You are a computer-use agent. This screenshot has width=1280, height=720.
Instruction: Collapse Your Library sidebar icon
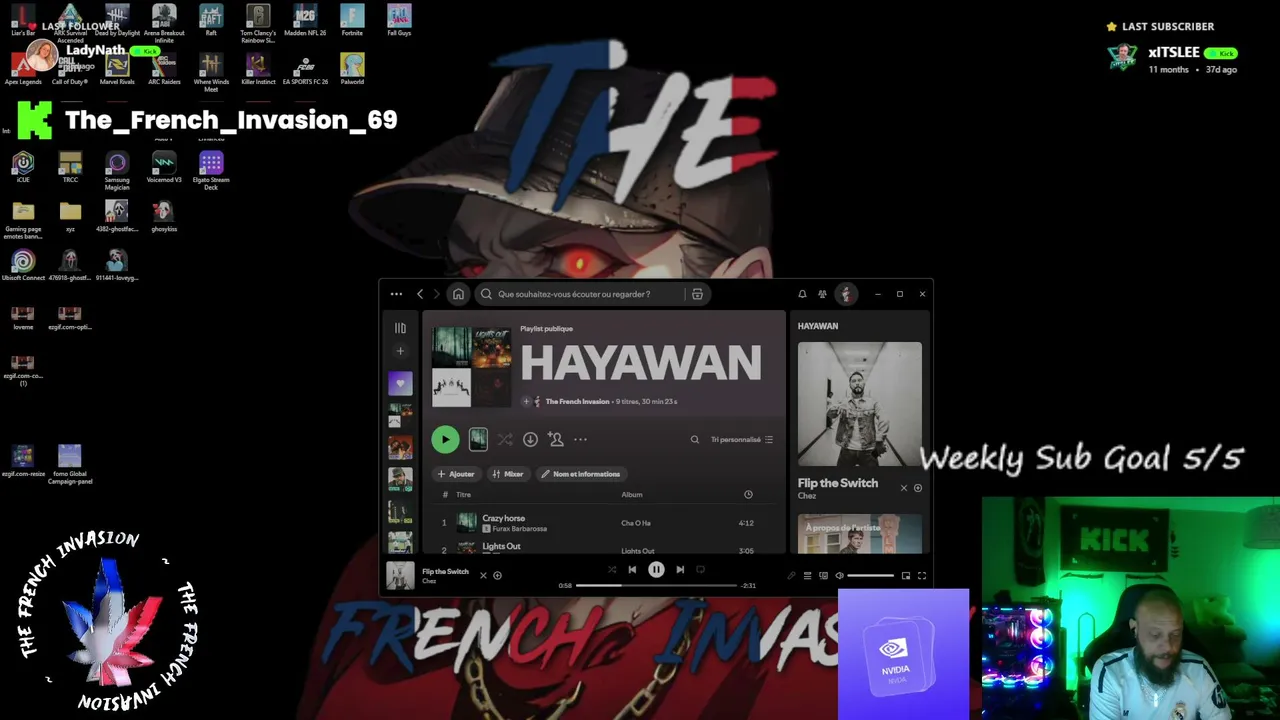400,328
